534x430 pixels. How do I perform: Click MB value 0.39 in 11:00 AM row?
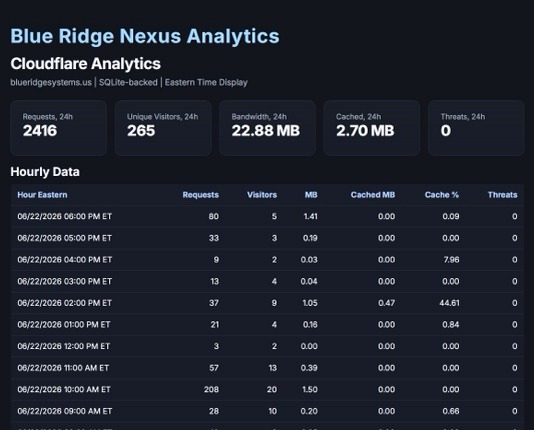point(309,368)
